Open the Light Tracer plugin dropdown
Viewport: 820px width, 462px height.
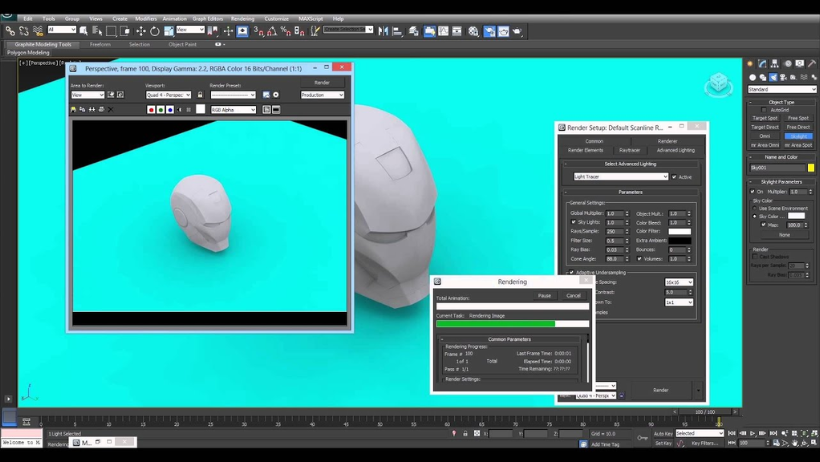point(621,177)
